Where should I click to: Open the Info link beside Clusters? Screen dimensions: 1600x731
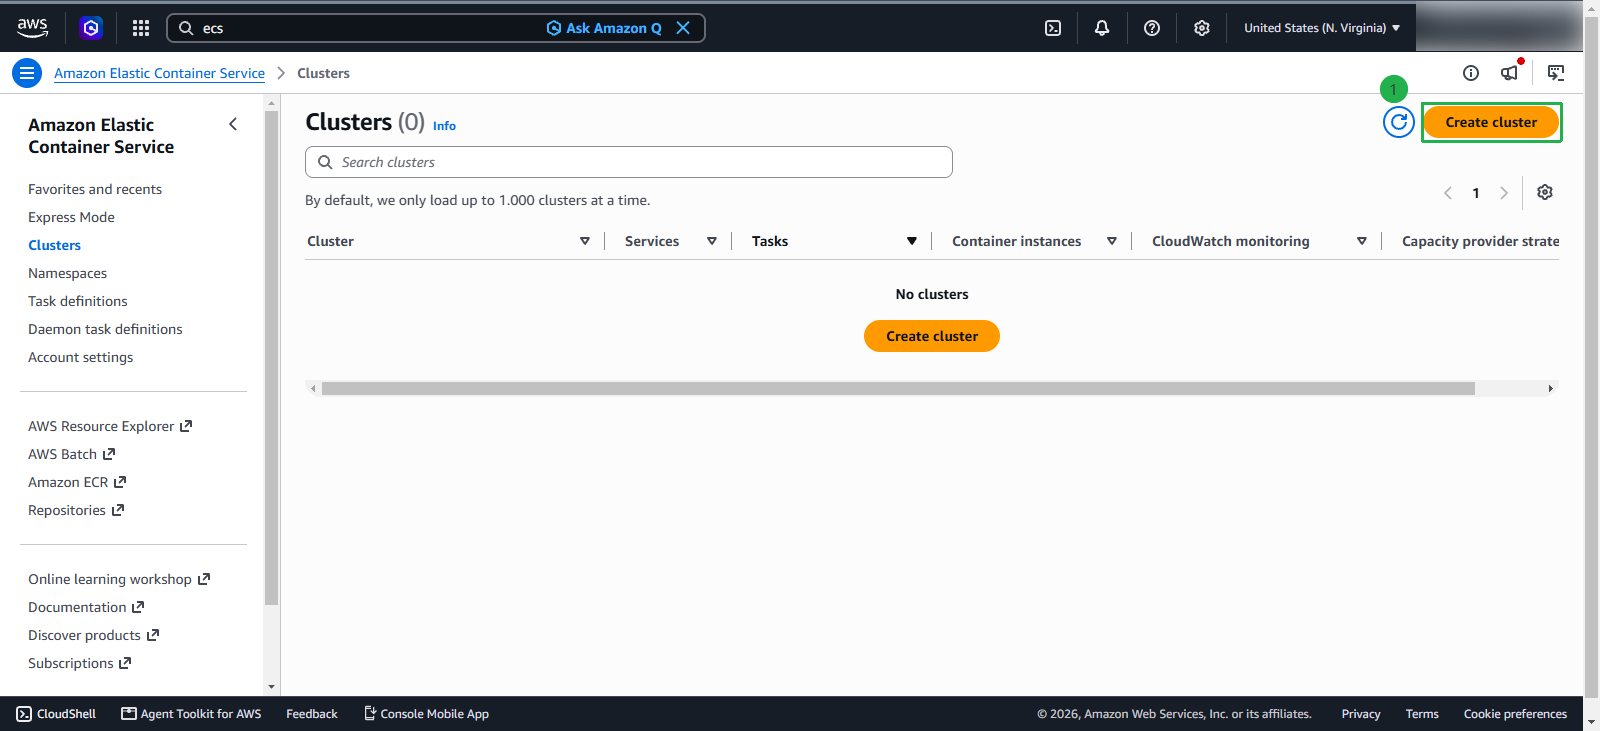click(x=444, y=126)
